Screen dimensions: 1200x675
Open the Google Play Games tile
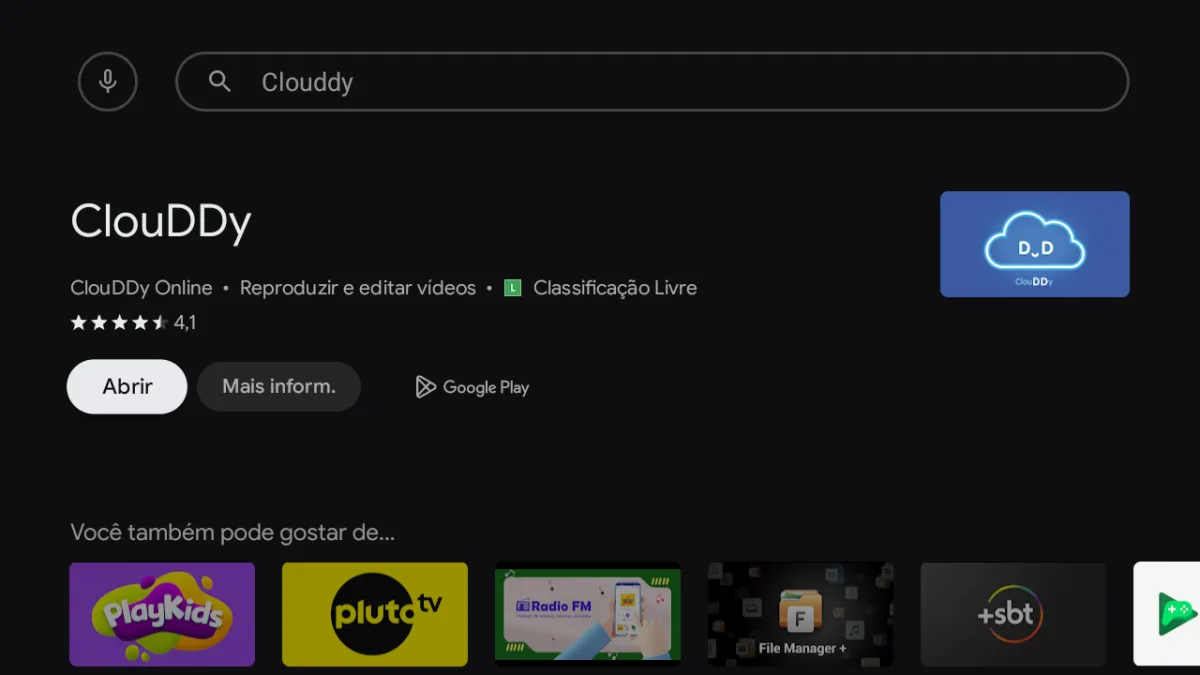[1167, 614]
